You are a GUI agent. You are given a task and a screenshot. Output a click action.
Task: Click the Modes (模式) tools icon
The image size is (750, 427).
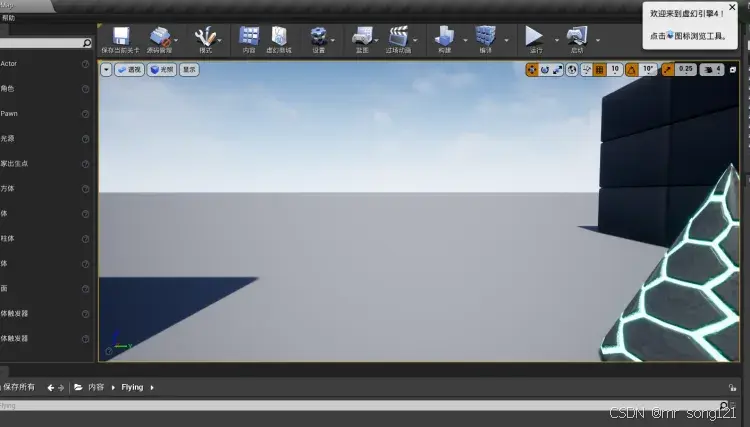(x=205, y=36)
